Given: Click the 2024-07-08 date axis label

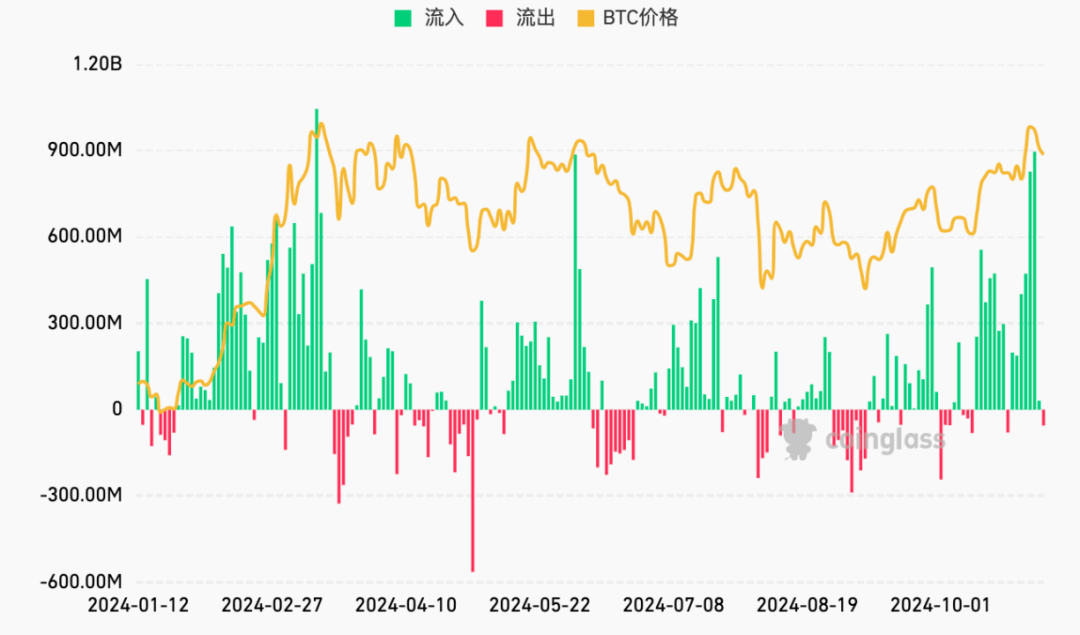Looking at the screenshot, I should coord(674,605).
